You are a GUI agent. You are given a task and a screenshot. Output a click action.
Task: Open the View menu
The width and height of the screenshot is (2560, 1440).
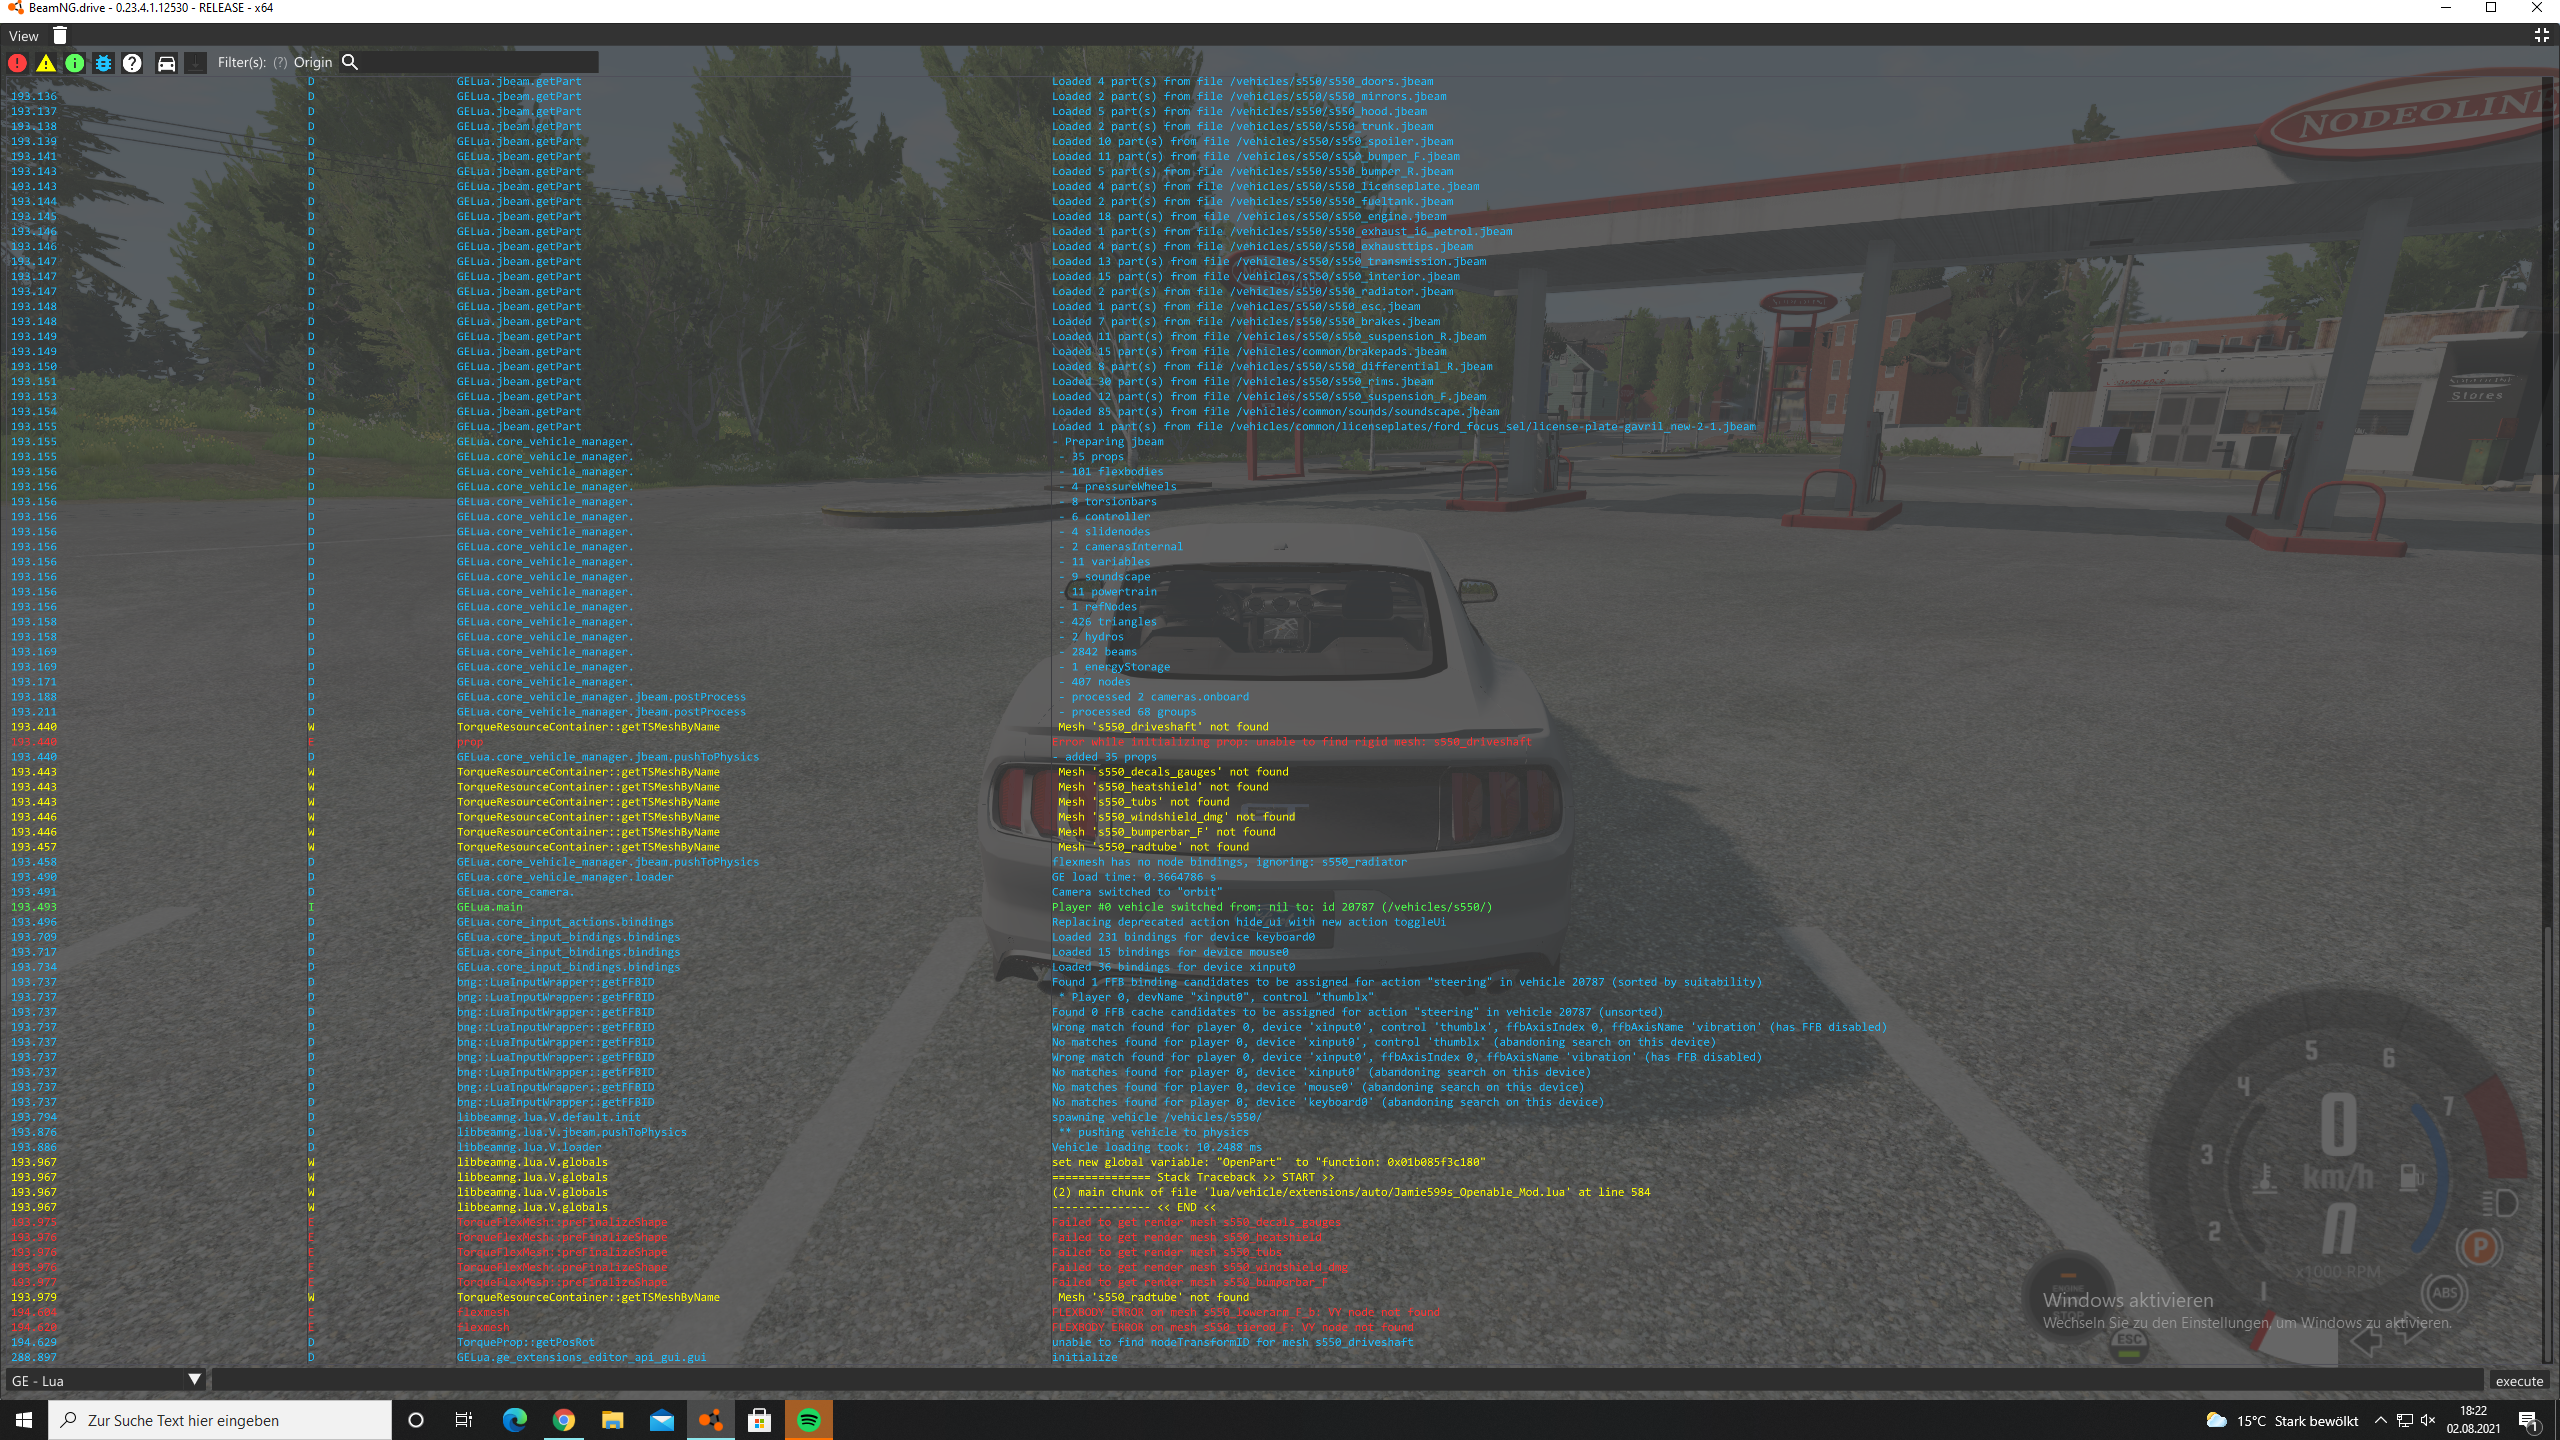24,36
